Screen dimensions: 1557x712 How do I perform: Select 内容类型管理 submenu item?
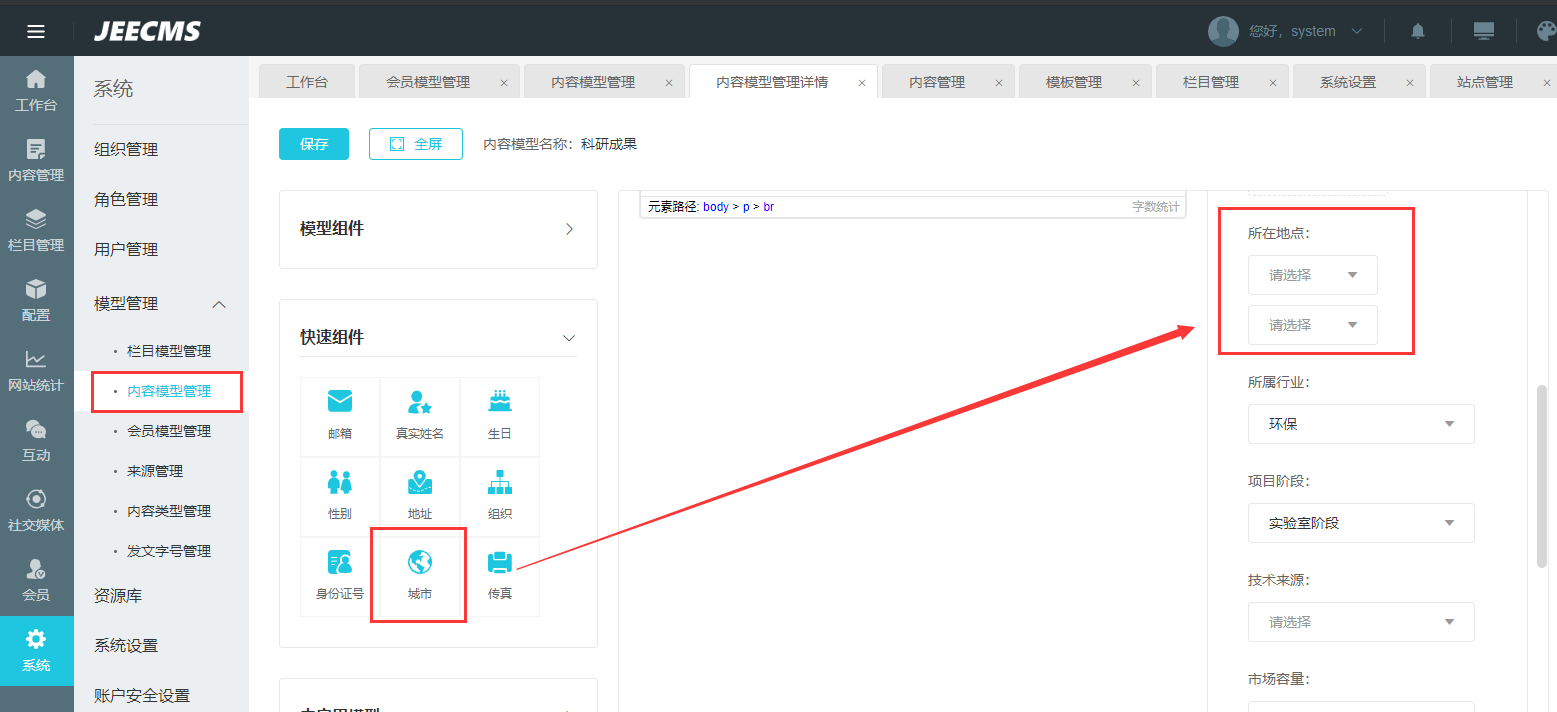169,512
